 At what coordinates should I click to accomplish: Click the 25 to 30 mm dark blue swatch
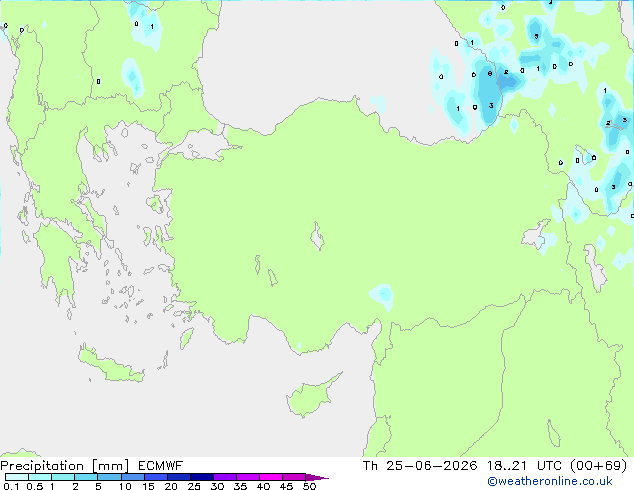[x=201, y=477]
